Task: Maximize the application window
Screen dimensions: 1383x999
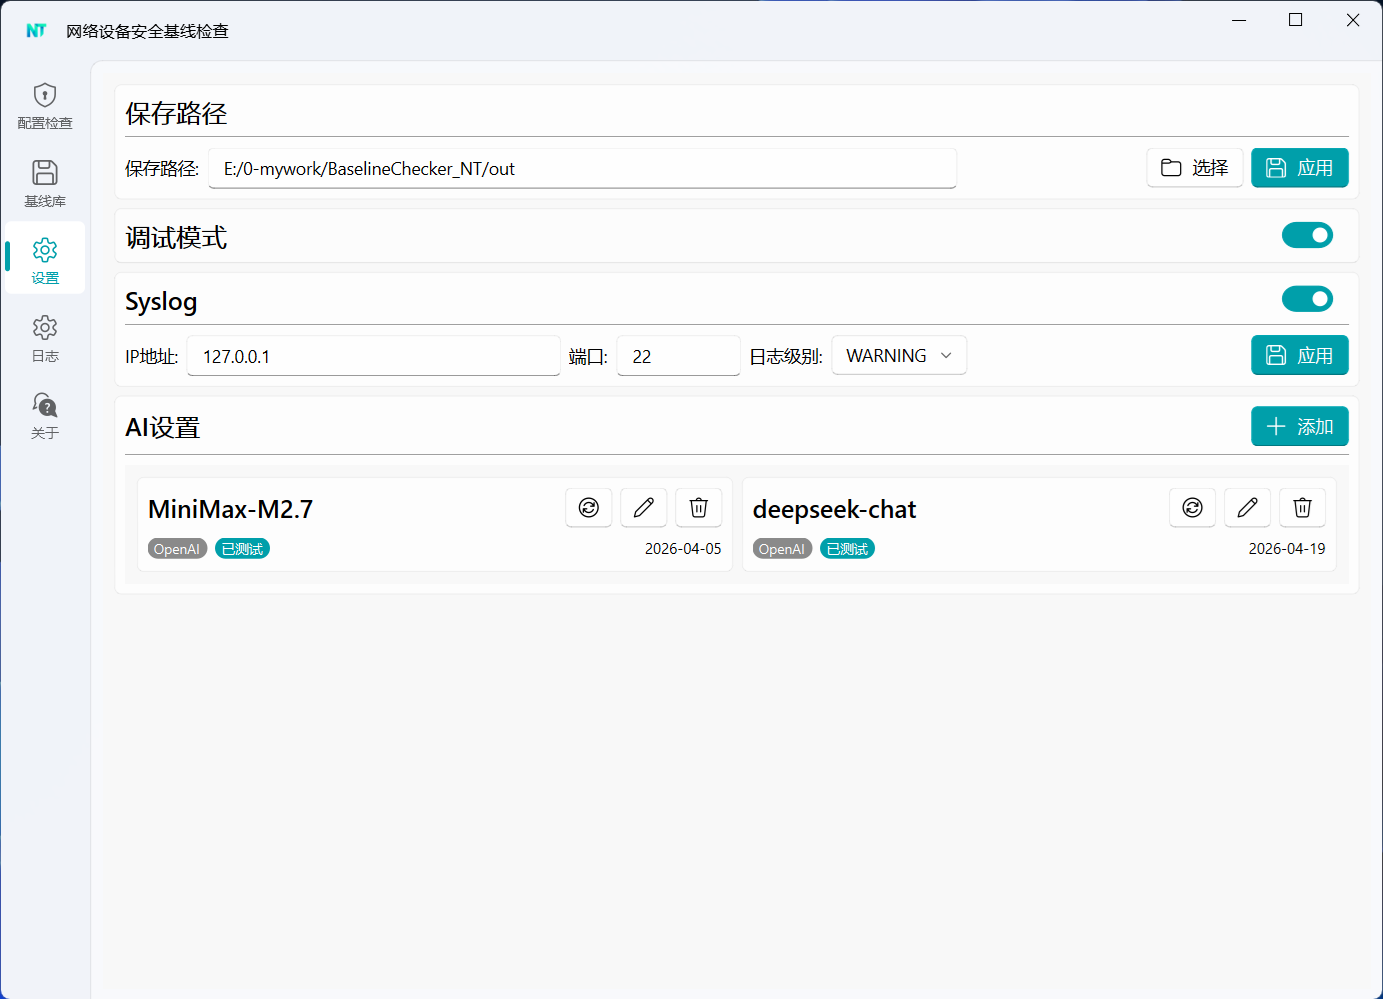Action: point(1296,20)
